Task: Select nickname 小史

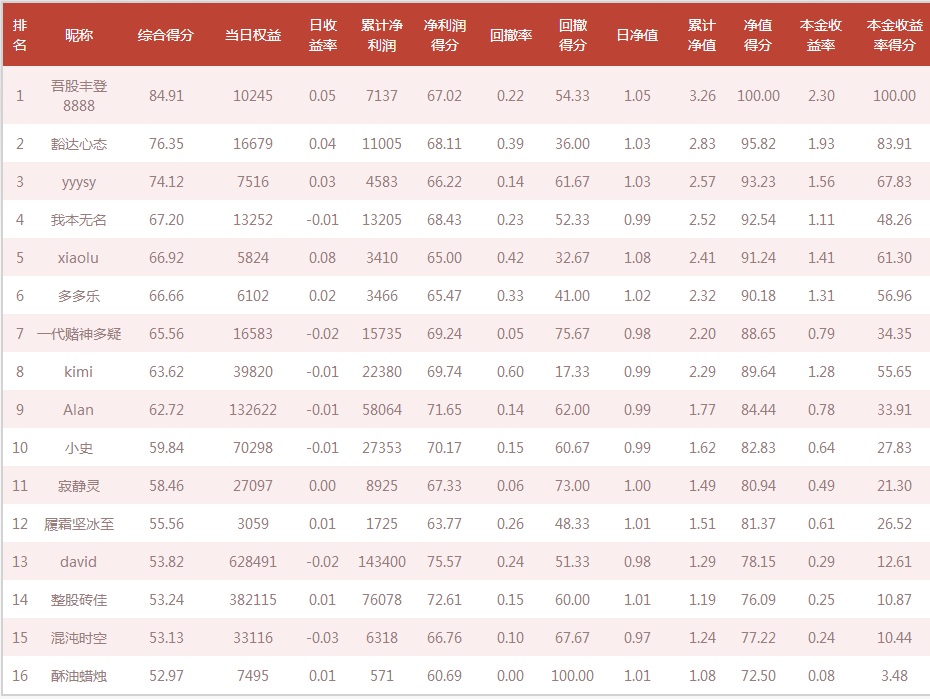Action: pos(79,448)
